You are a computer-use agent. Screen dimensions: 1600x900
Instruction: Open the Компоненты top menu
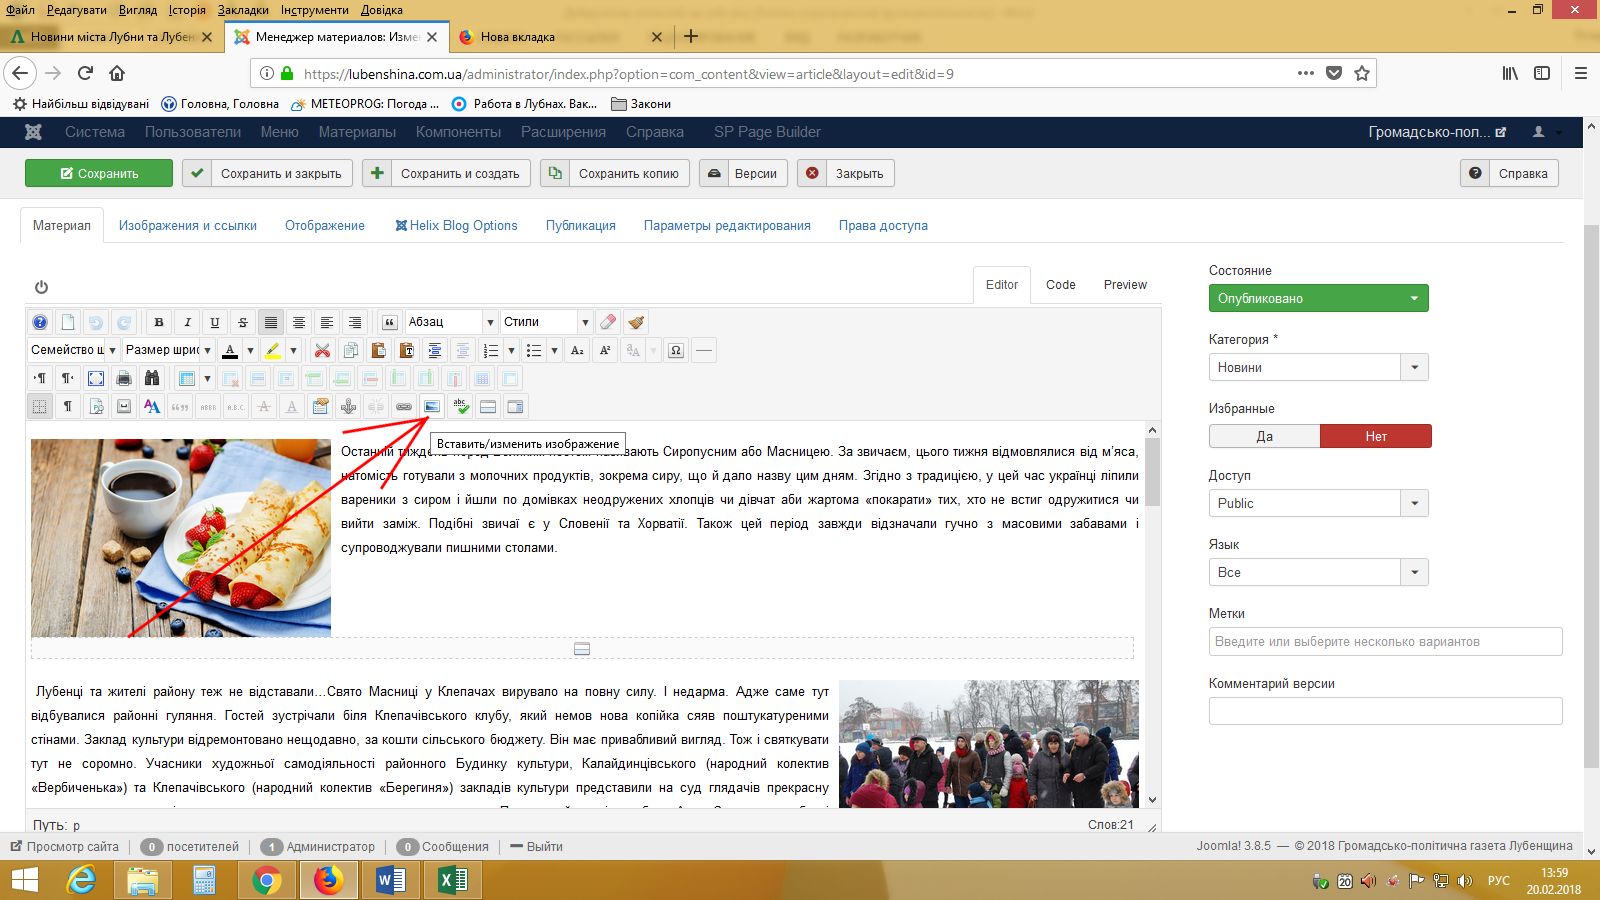(x=458, y=132)
